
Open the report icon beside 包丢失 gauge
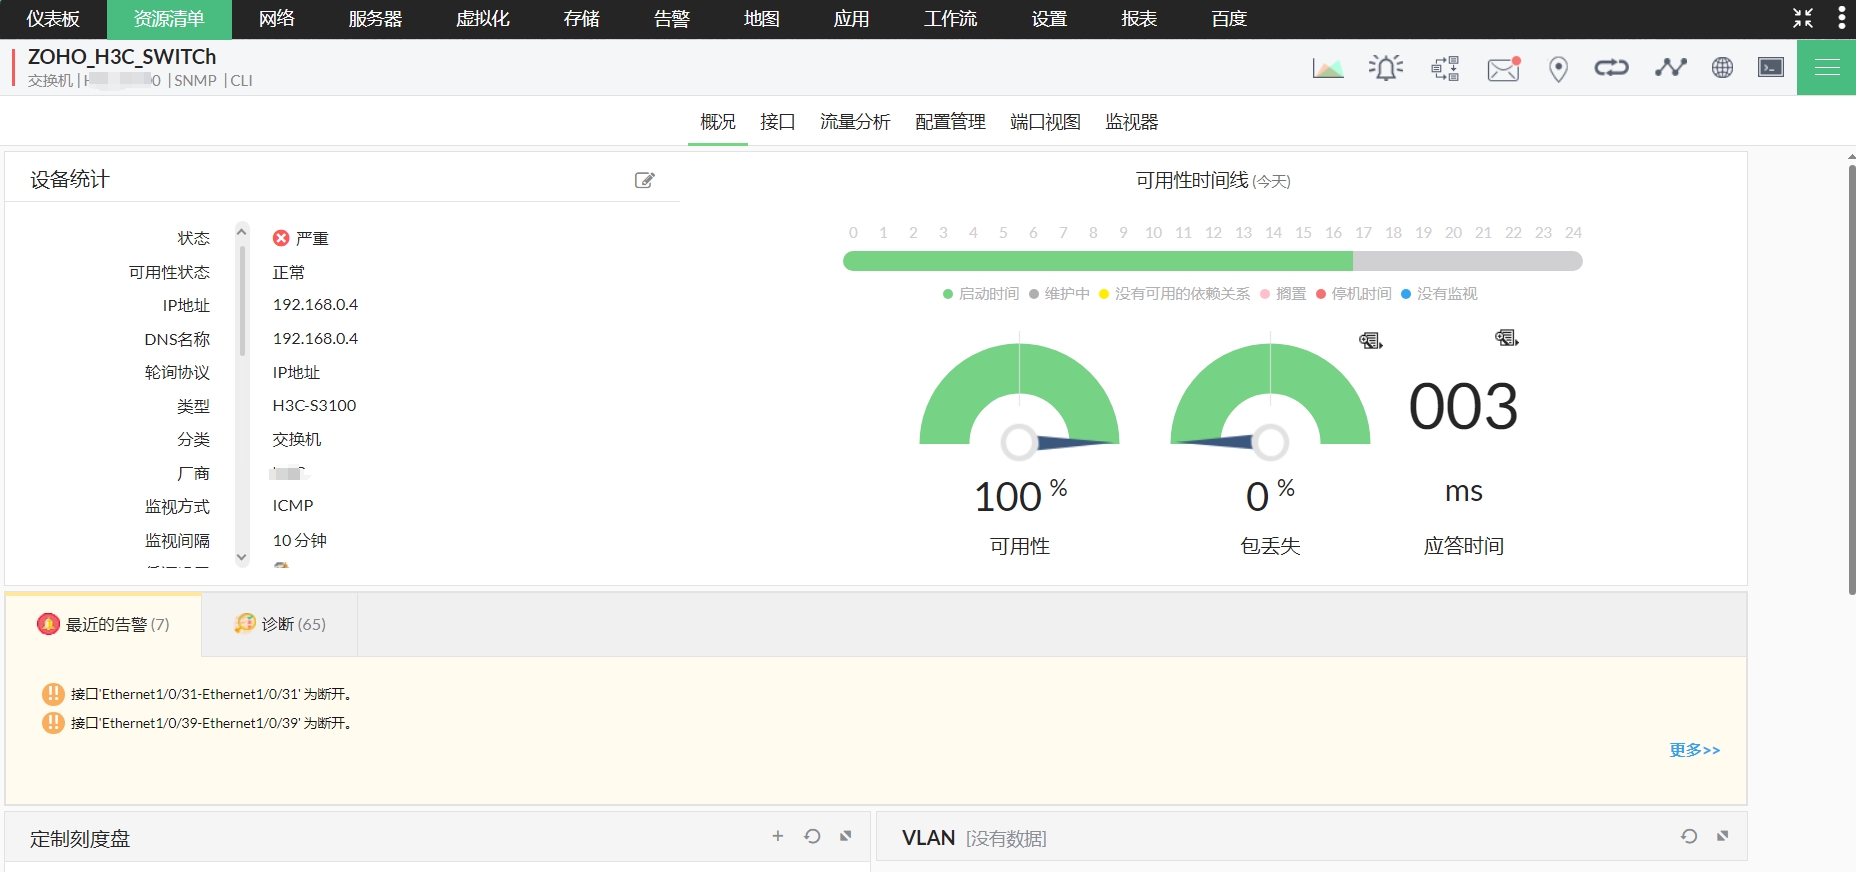click(x=1371, y=341)
